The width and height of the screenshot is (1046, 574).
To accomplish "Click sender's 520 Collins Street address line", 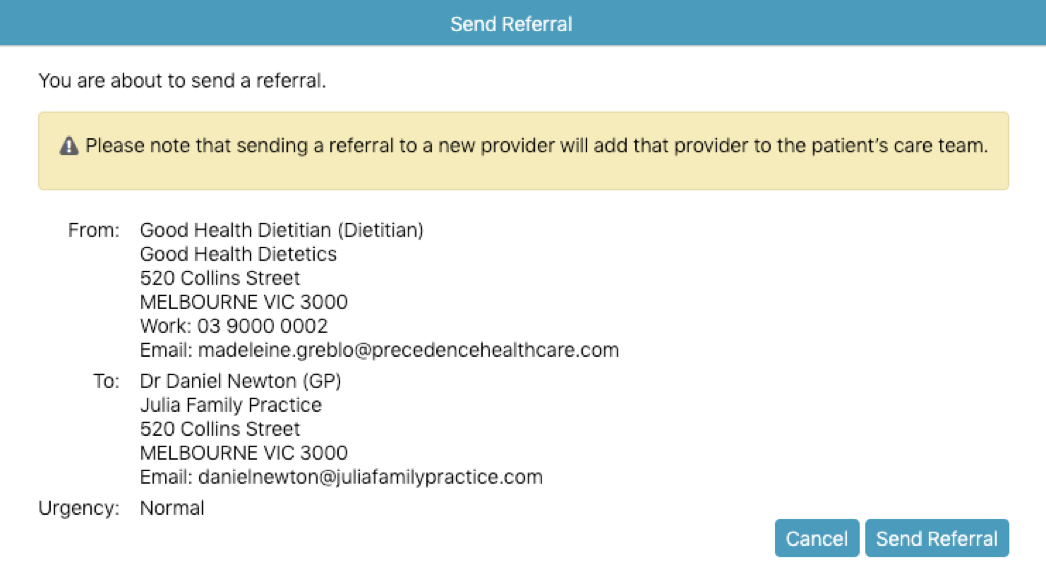I will click(220, 278).
